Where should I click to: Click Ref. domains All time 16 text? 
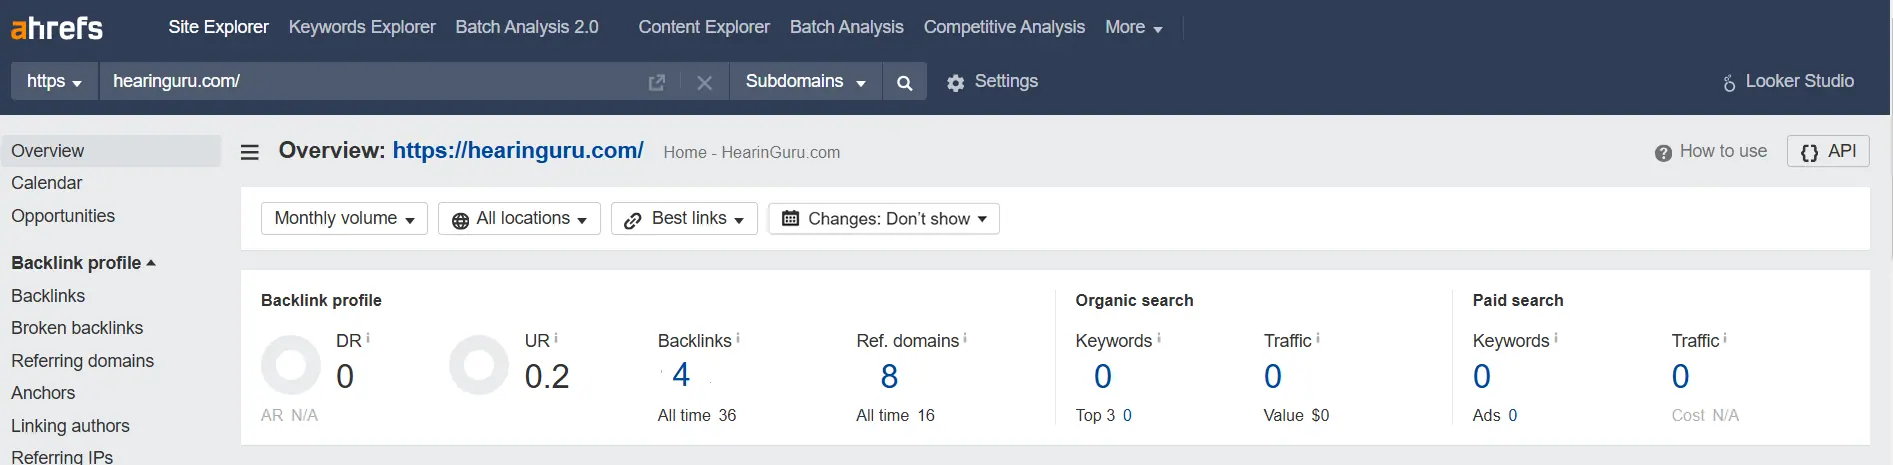point(895,415)
